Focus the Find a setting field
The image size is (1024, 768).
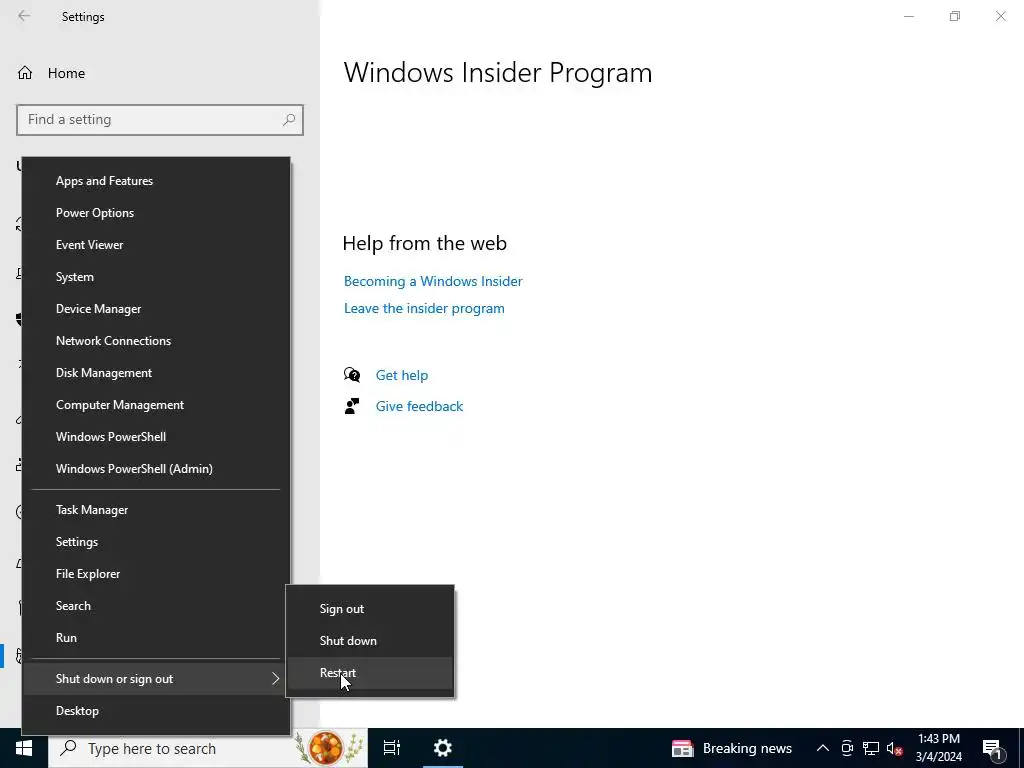[x=160, y=120]
